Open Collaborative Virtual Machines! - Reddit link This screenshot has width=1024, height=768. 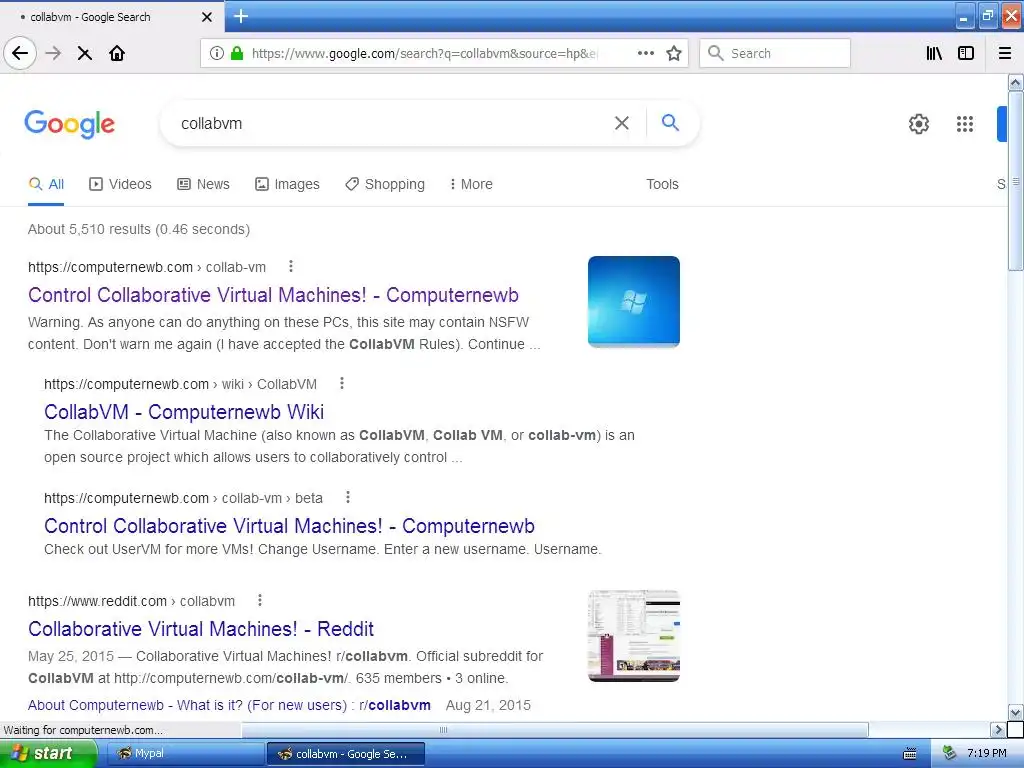200,629
